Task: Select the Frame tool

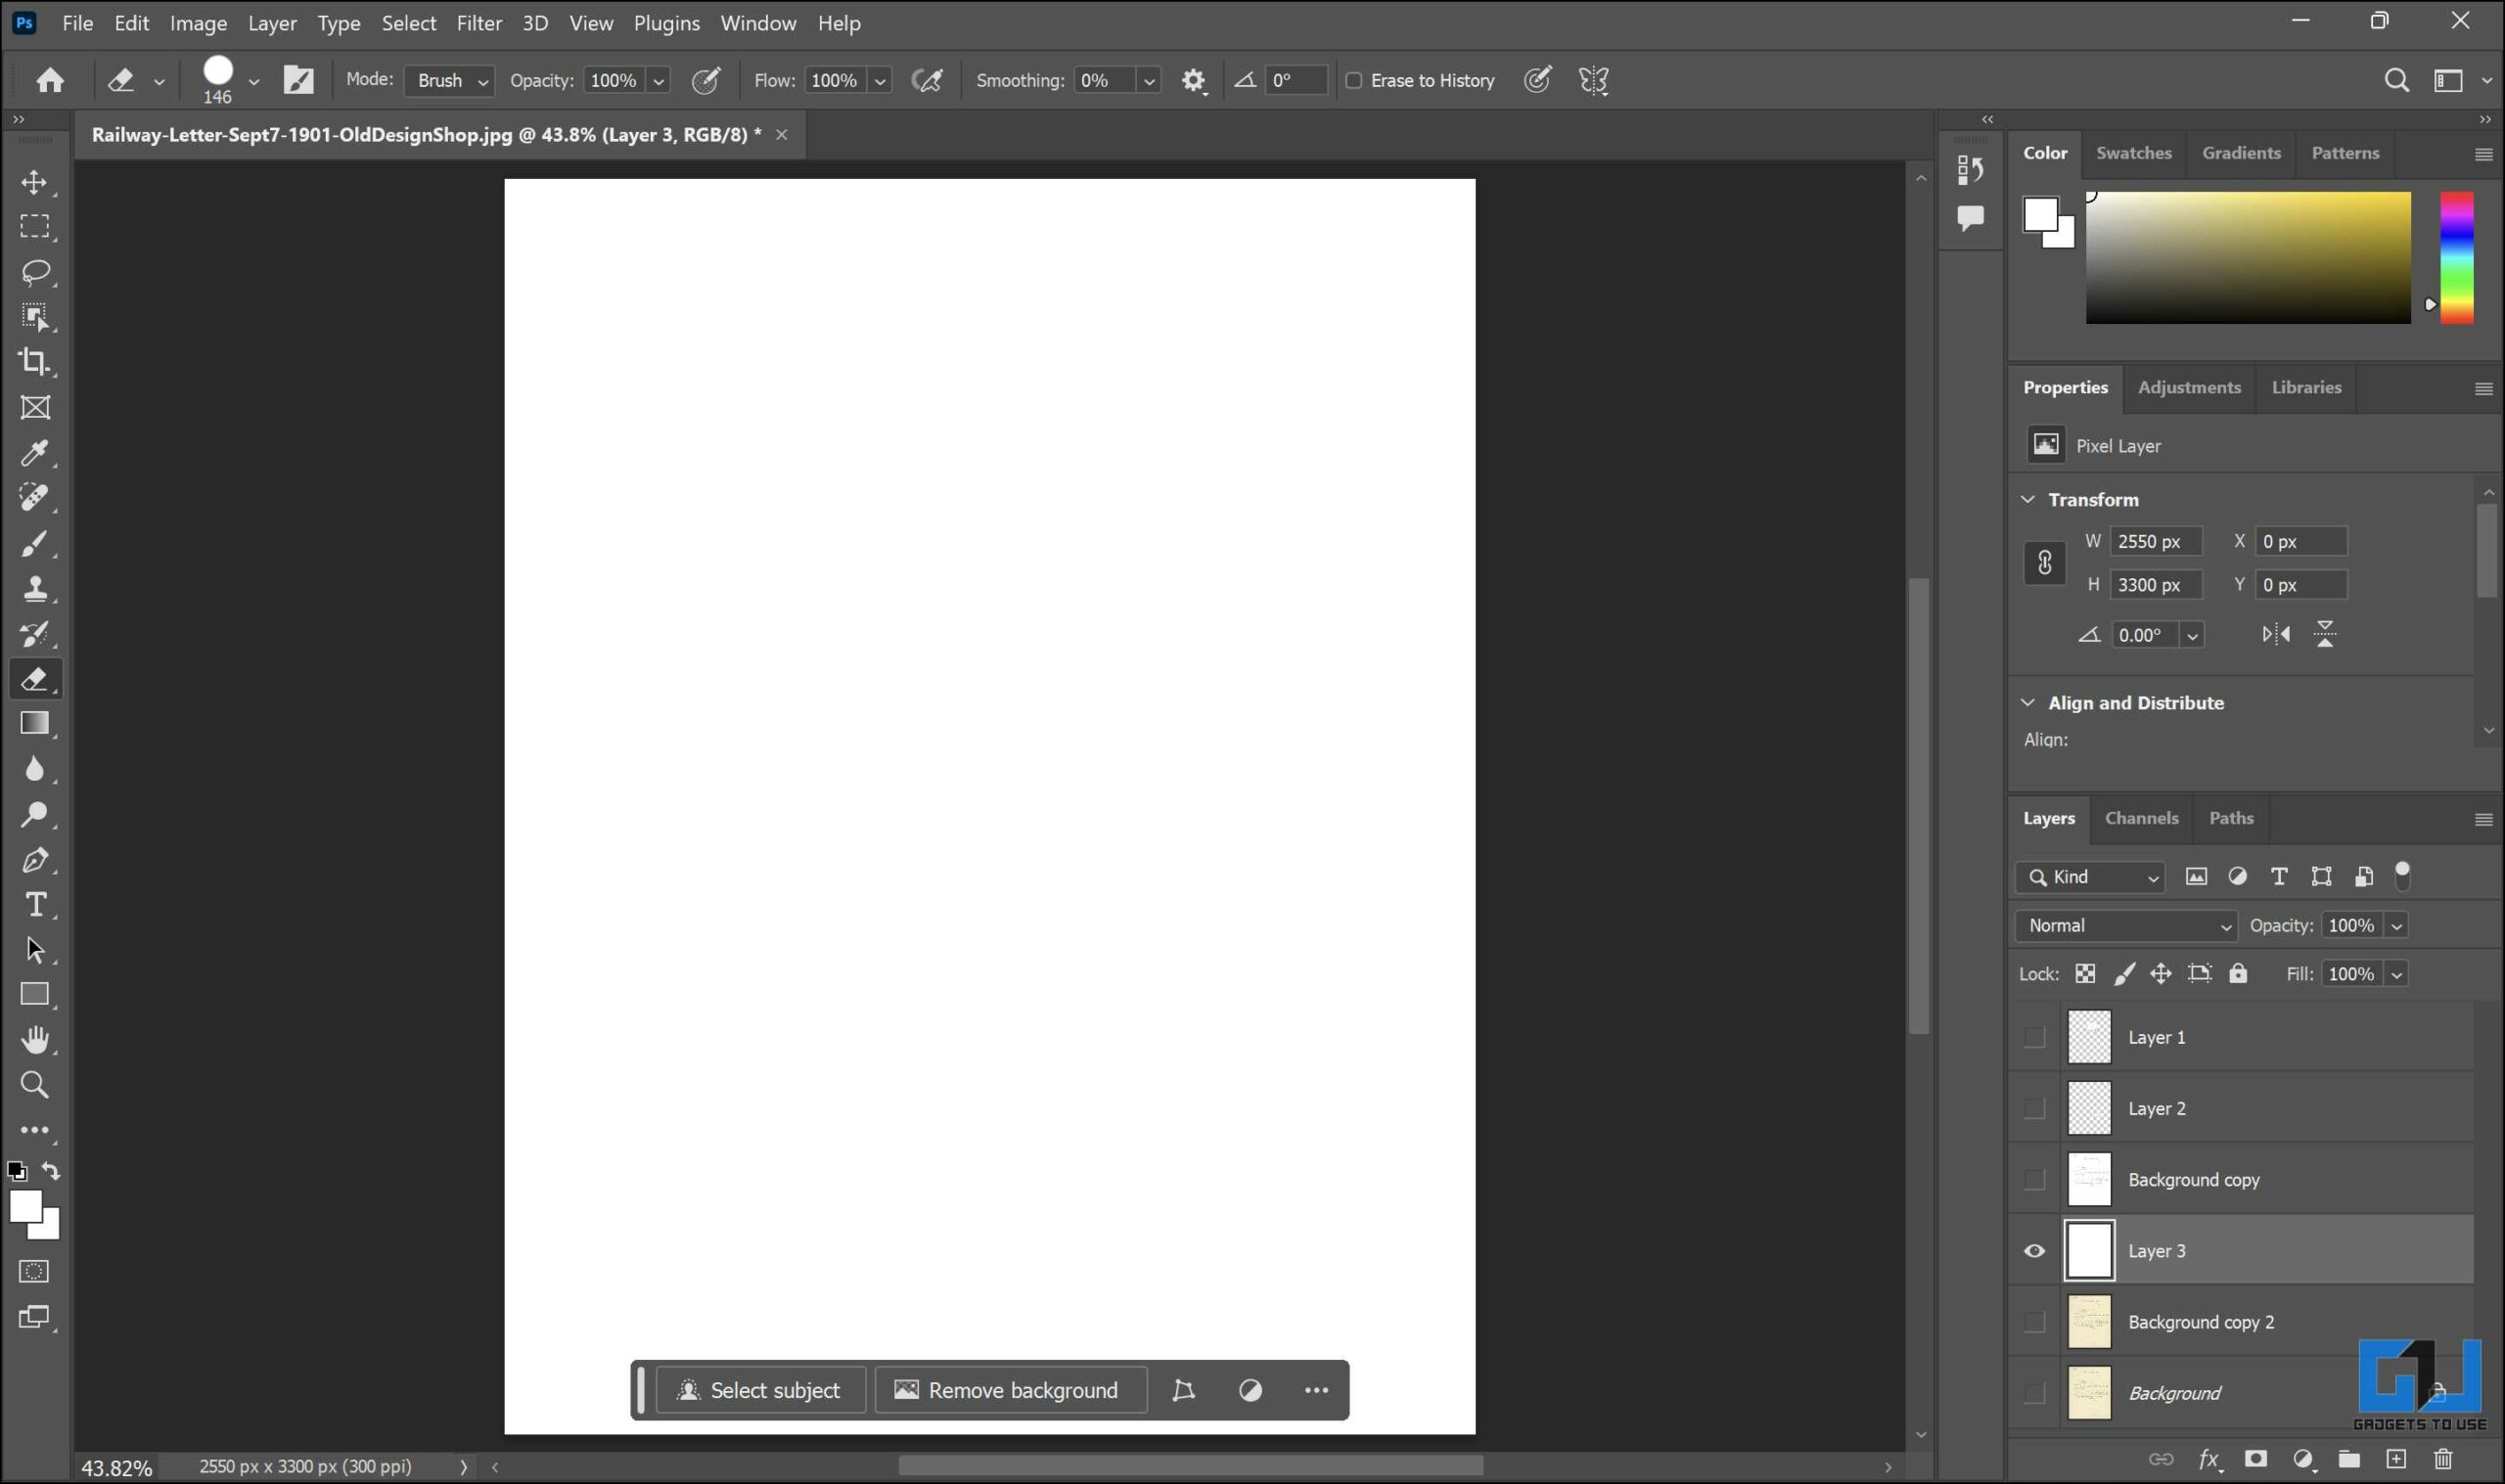Action: [35, 408]
